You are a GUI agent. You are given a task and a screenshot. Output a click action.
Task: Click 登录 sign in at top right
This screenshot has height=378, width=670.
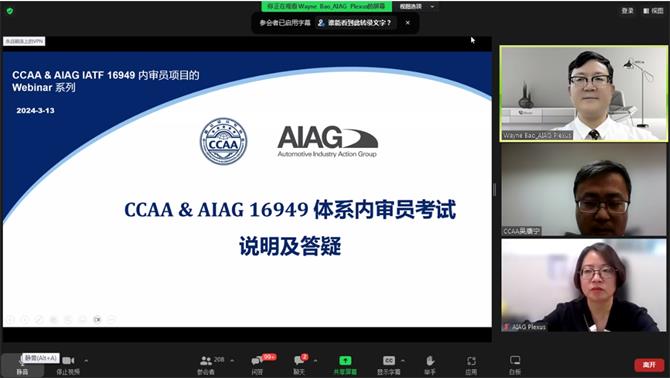[627, 11]
